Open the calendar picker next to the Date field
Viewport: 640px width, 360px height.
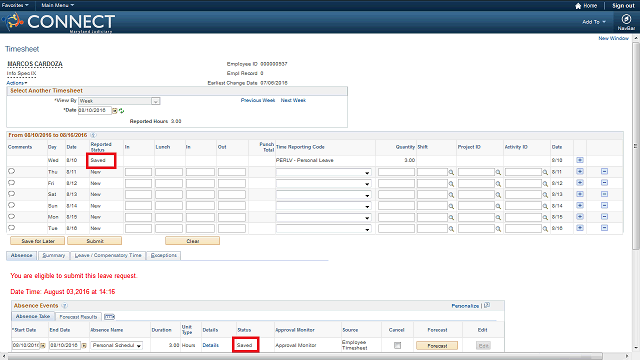click(x=115, y=111)
